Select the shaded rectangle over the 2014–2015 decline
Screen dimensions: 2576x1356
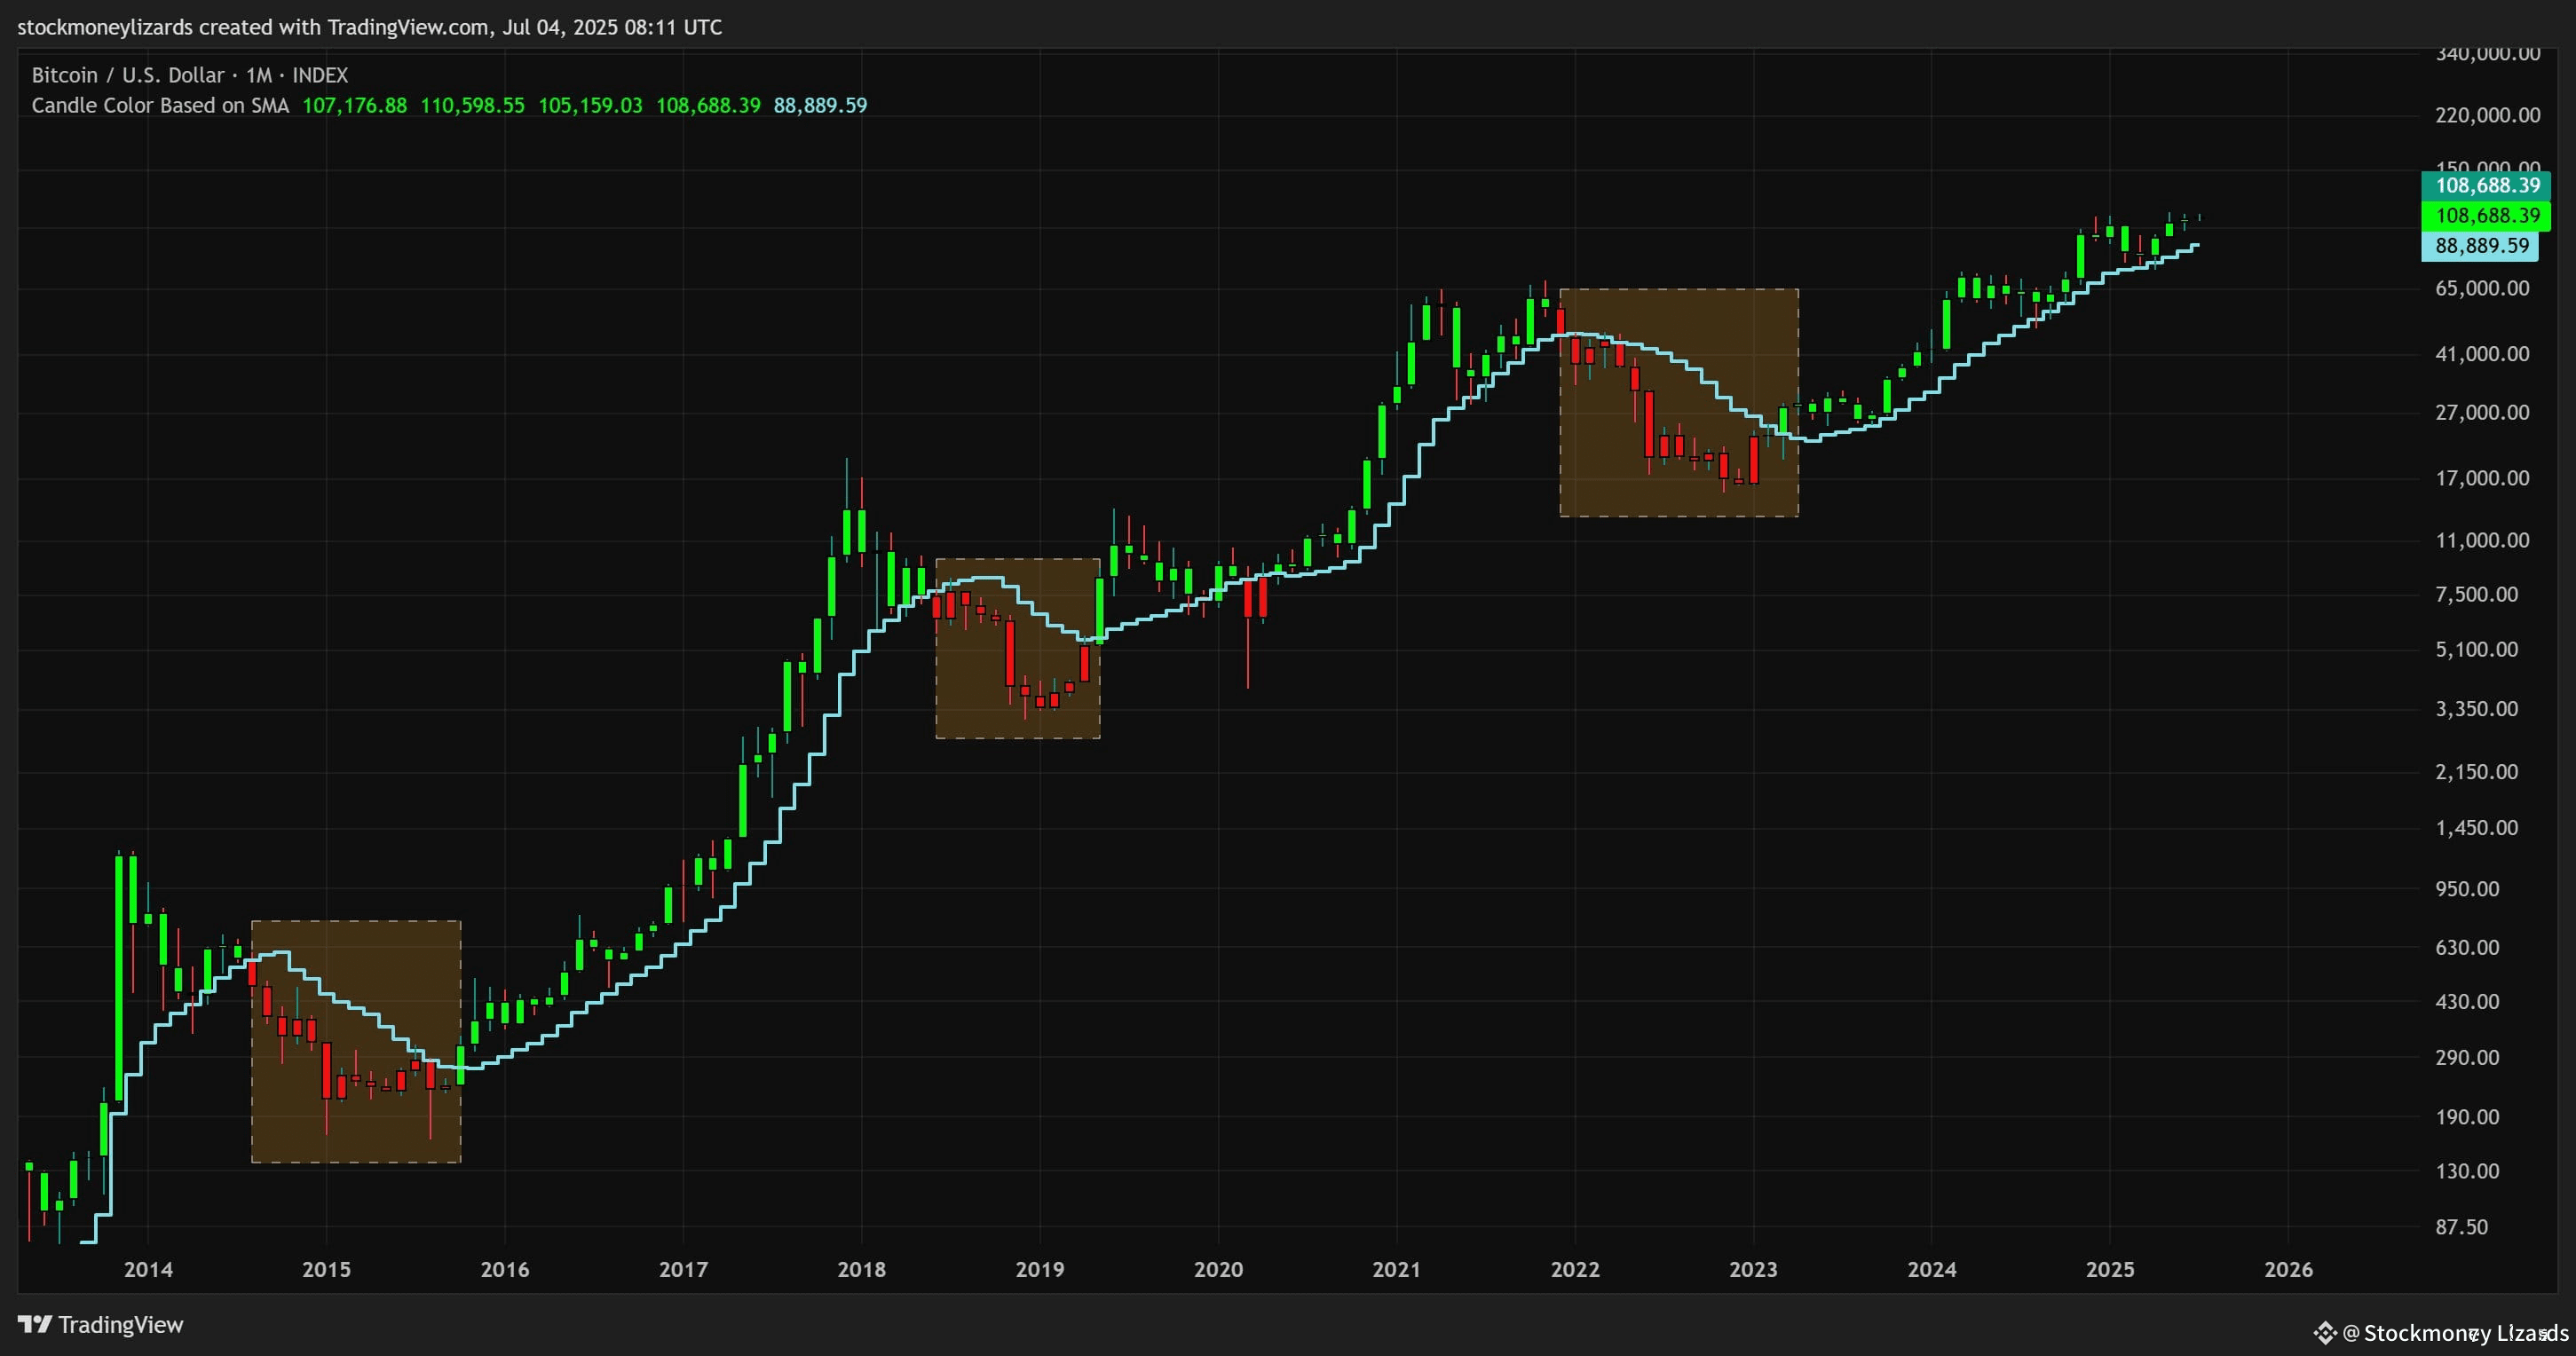coord(356,1041)
